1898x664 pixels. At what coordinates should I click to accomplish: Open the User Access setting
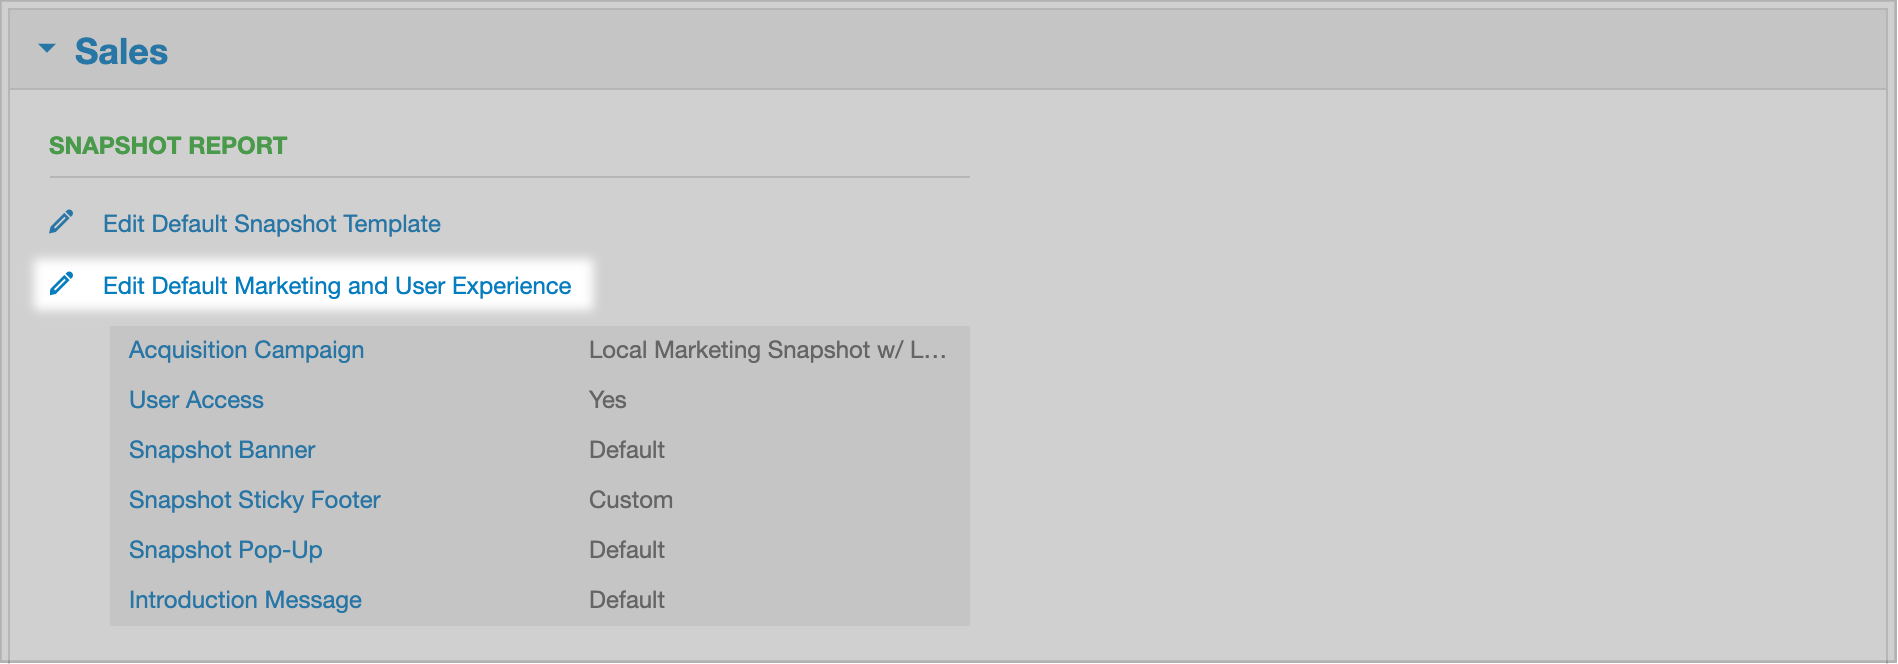[196, 400]
